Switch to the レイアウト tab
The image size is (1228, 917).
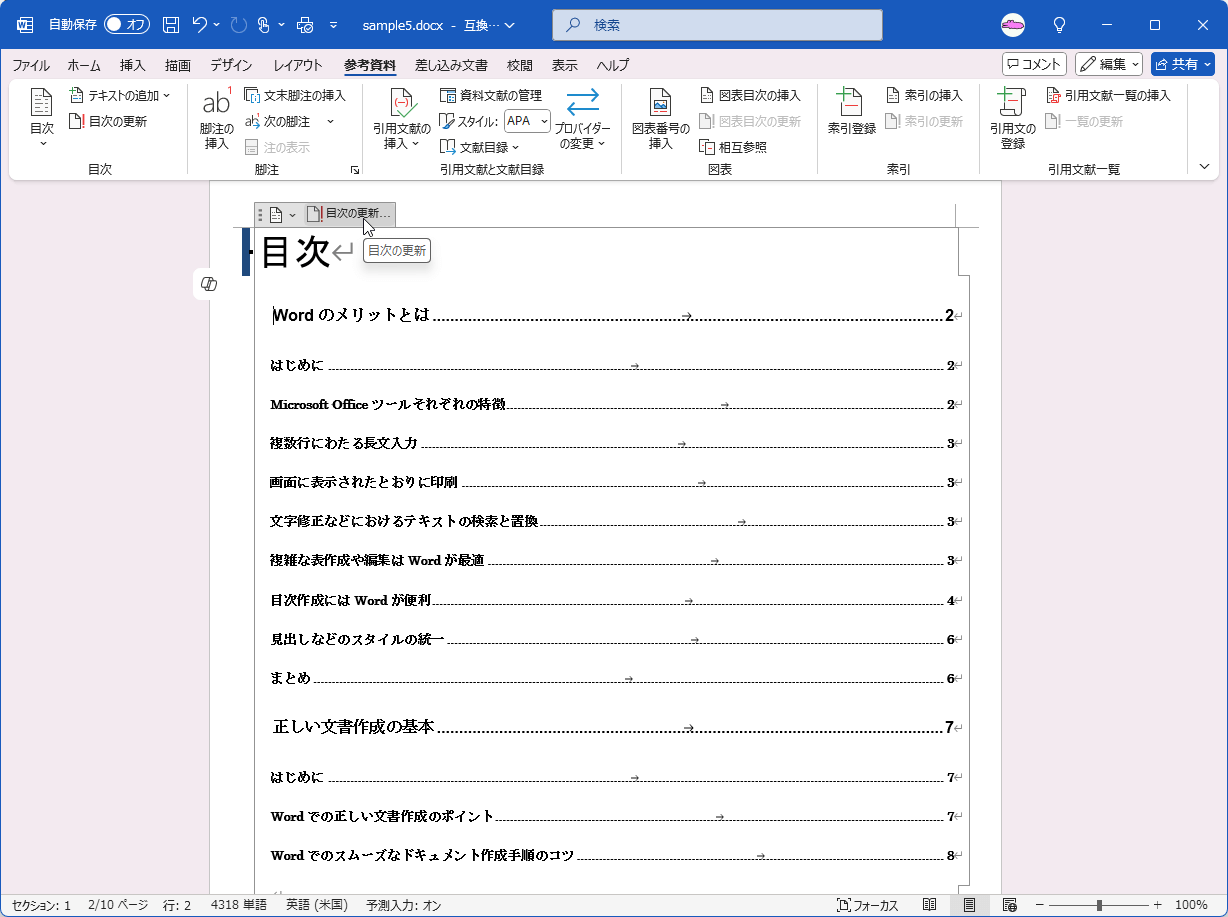298,65
